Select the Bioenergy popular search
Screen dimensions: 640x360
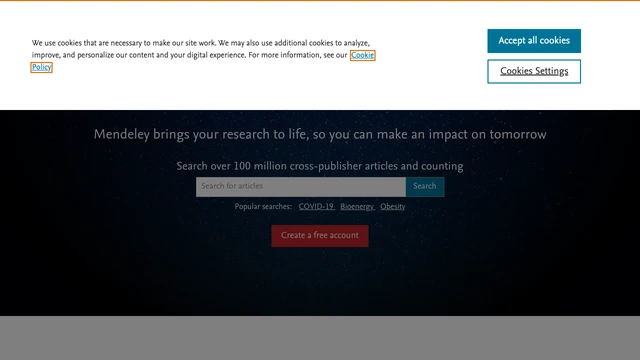(x=358, y=207)
